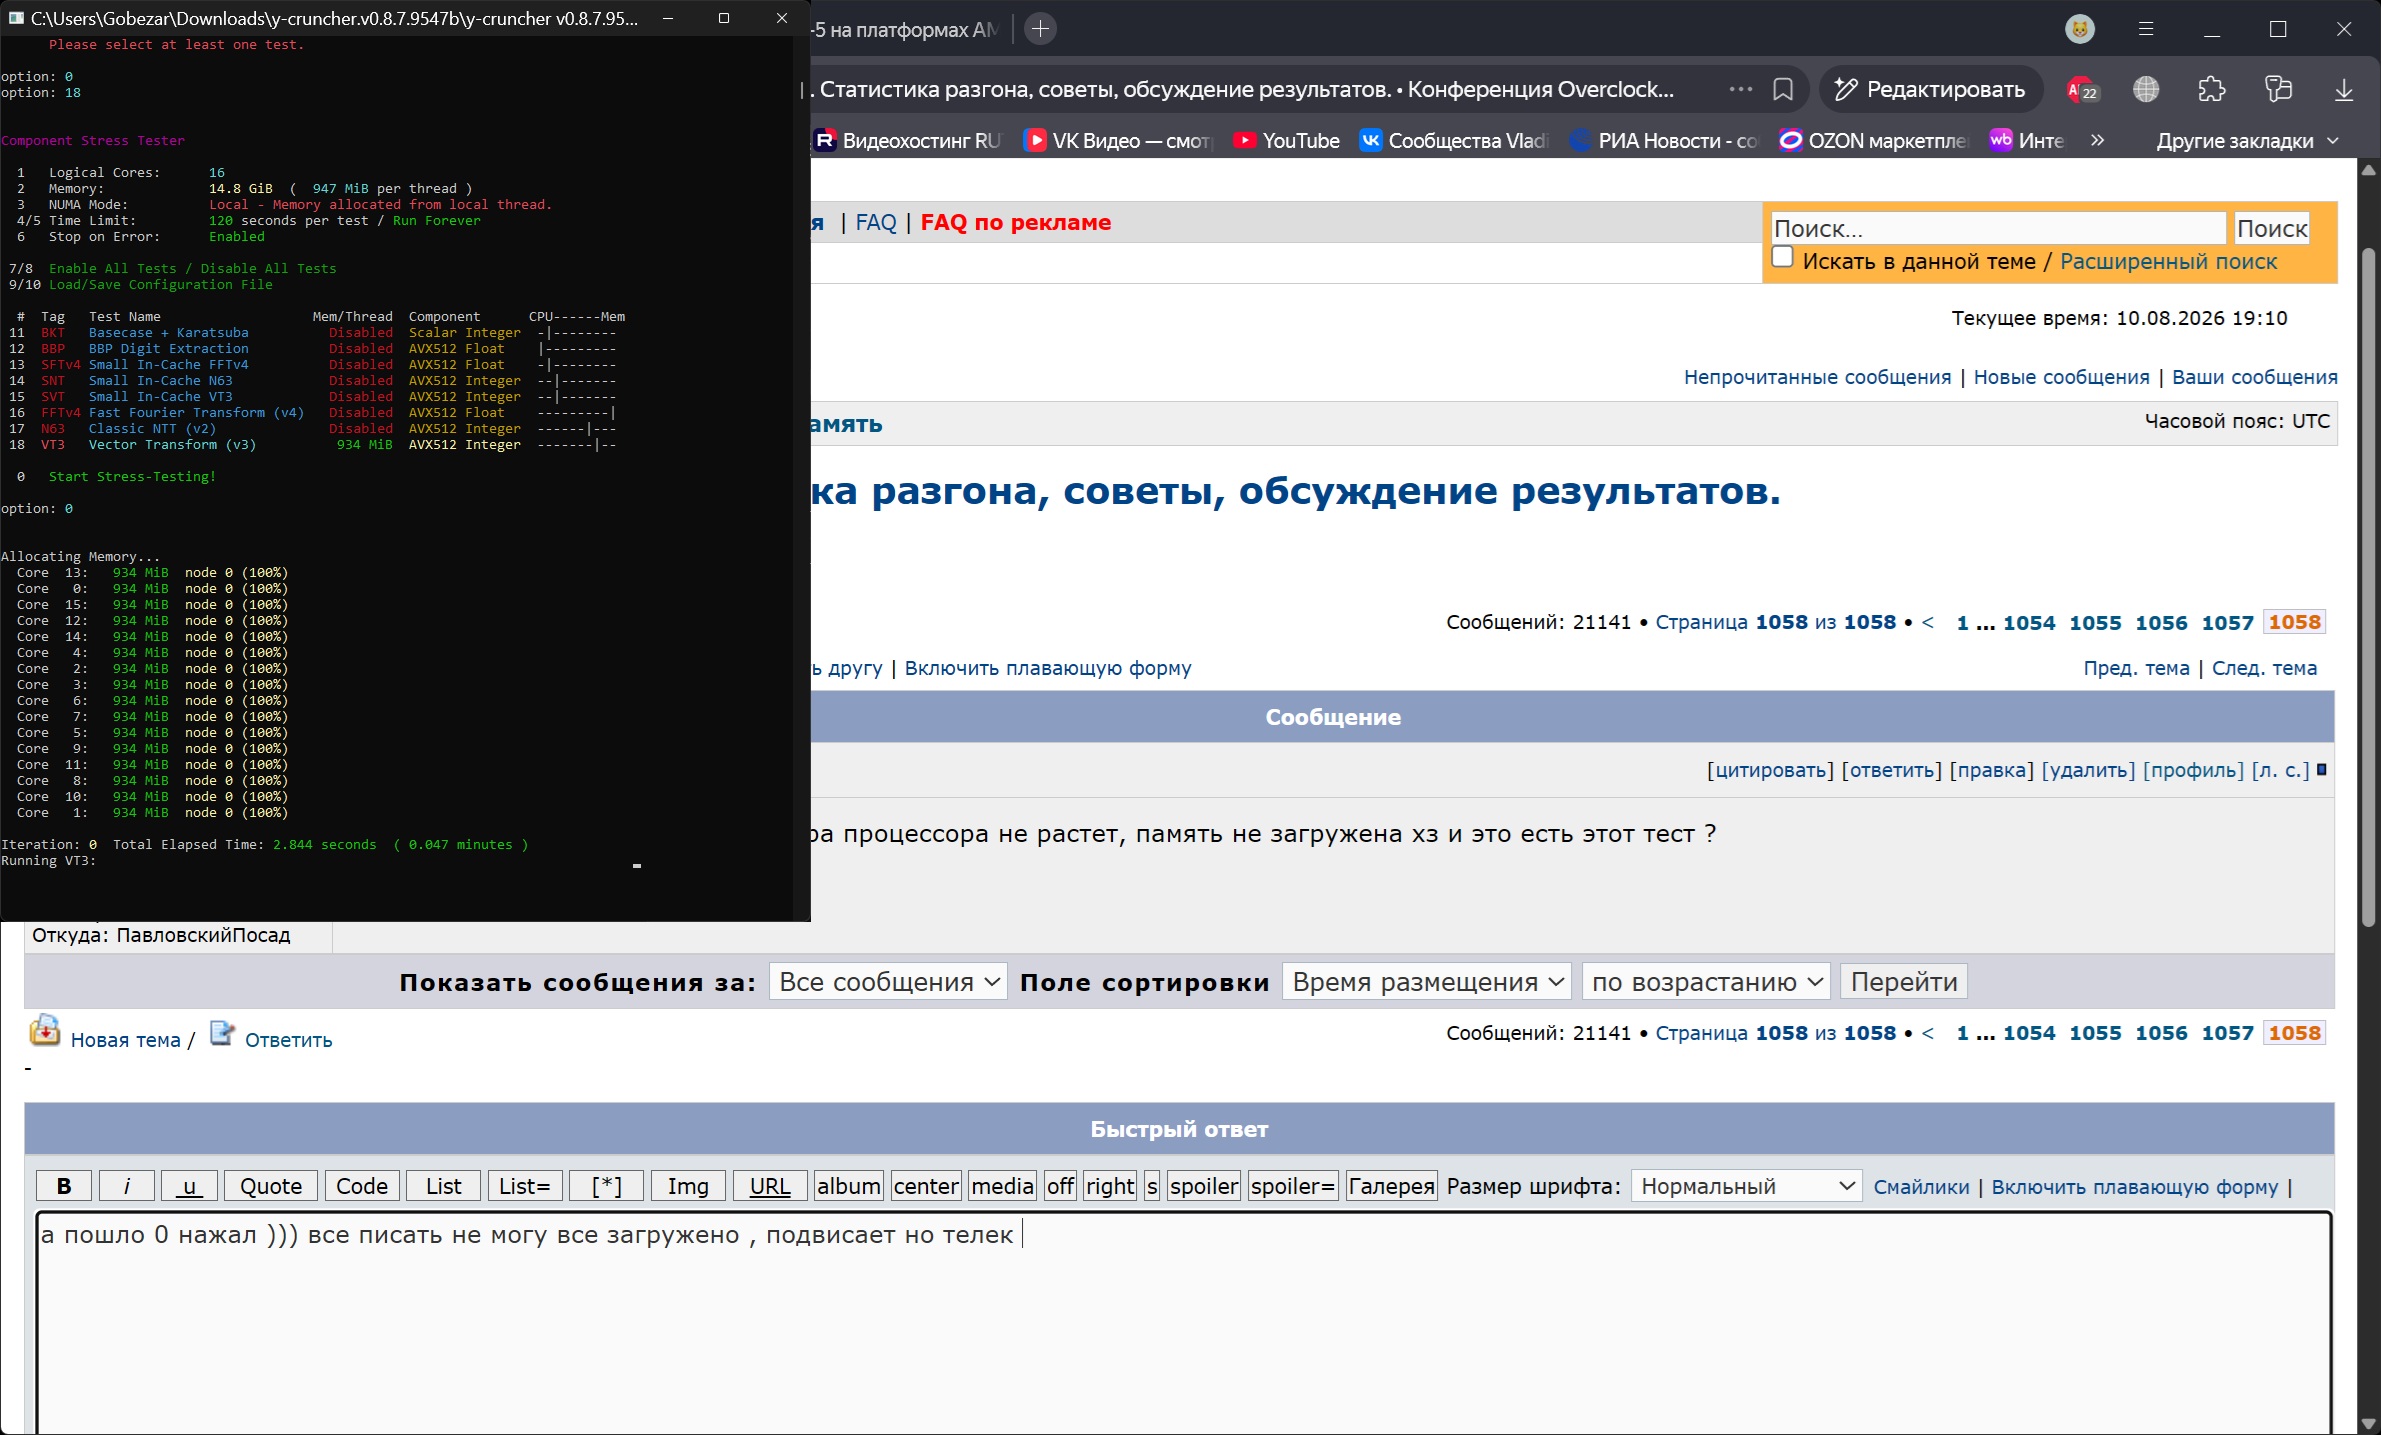The image size is (2381, 1435).
Task: Apply bold with the B button
Action: pos(64,1186)
